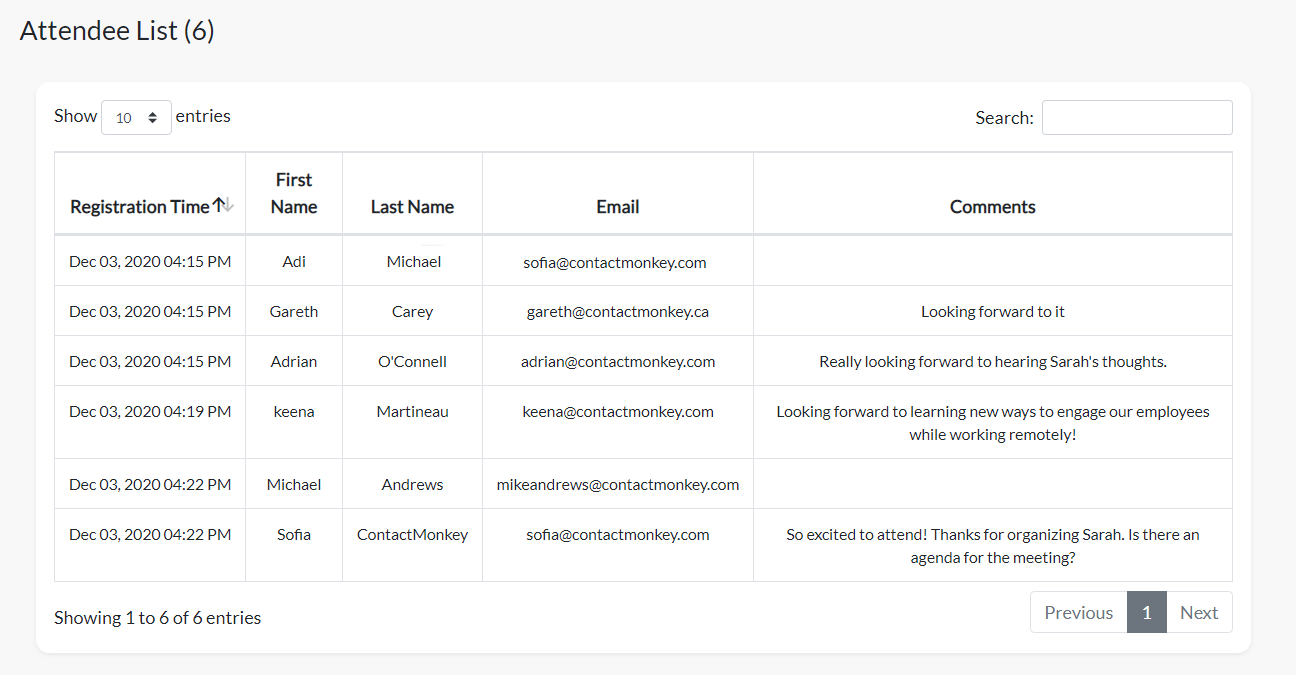
Task: Select first name cell Michael in Andrews row
Action: click(x=294, y=484)
